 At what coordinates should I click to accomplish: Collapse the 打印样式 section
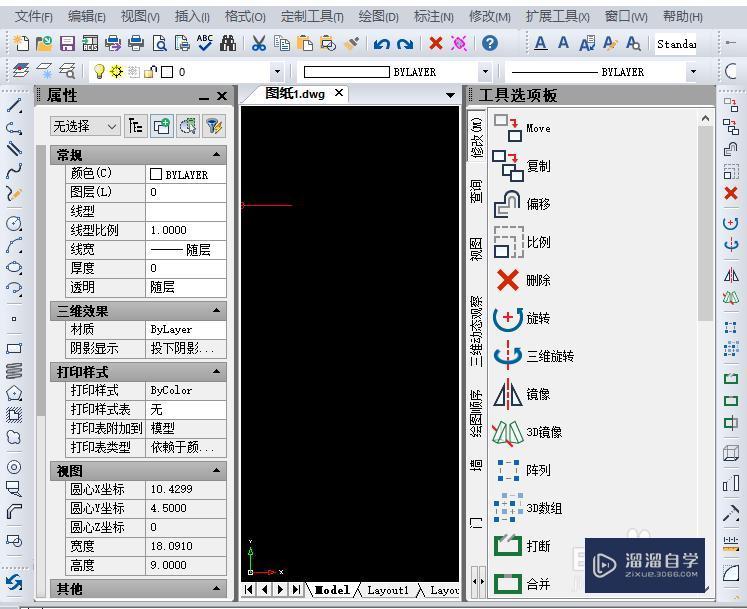217,371
